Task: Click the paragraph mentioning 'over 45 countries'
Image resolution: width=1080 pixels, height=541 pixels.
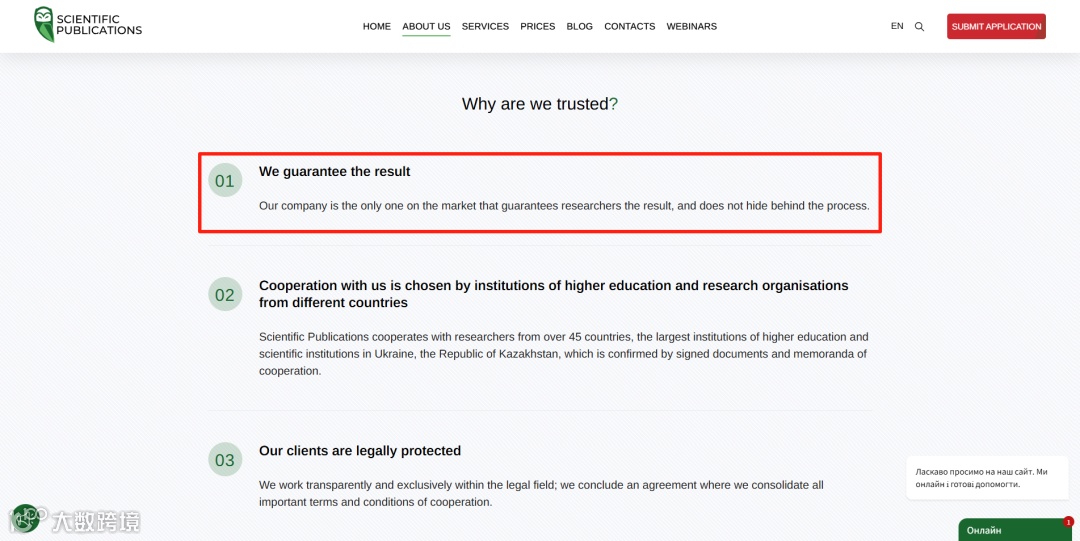Action: pos(564,354)
